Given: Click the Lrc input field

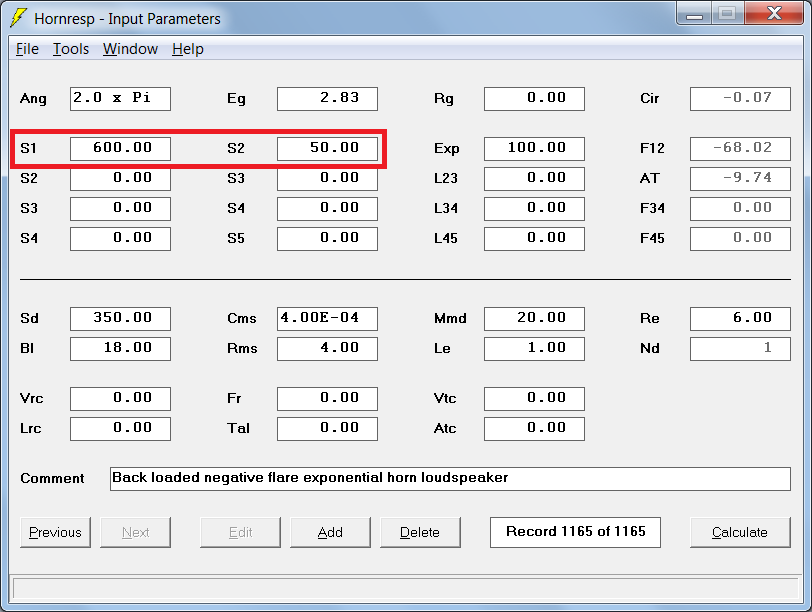Looking at the screenshot, I should [120, 429].
